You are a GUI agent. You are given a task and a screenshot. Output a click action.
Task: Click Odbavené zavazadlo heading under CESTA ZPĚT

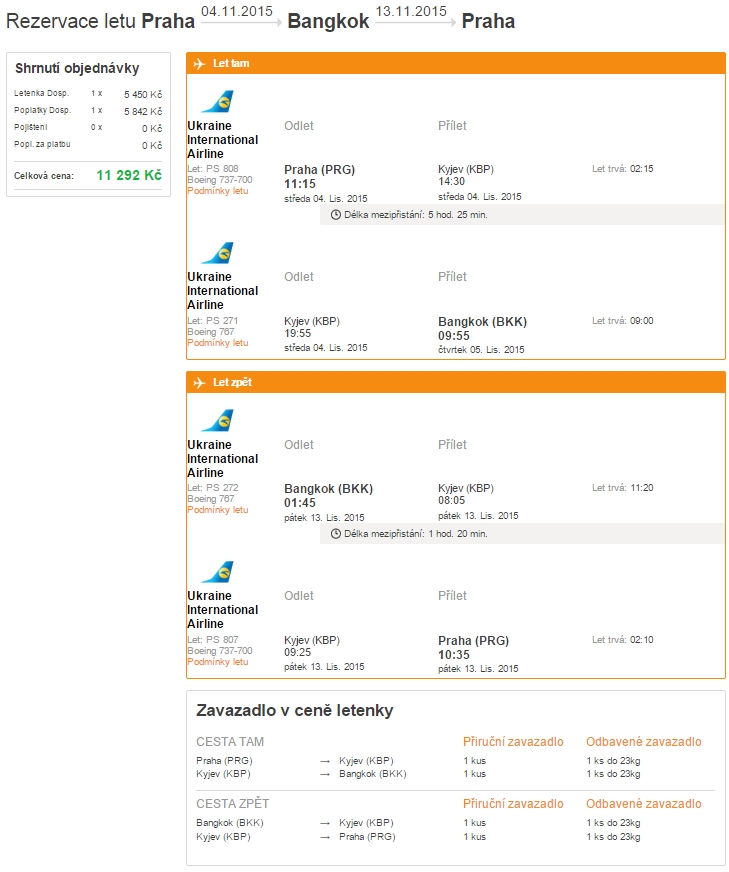644,804
